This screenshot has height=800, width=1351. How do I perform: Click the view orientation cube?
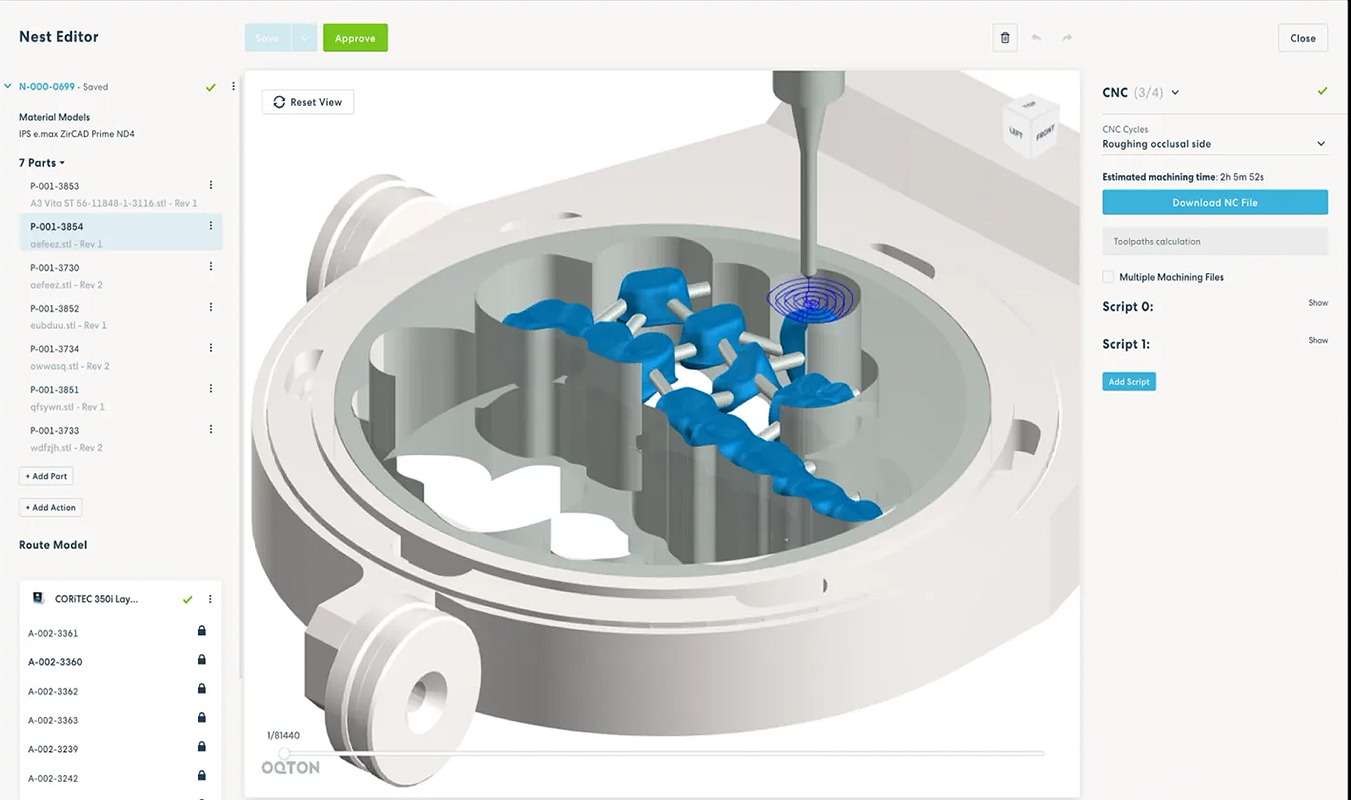tap(1029, 128)
